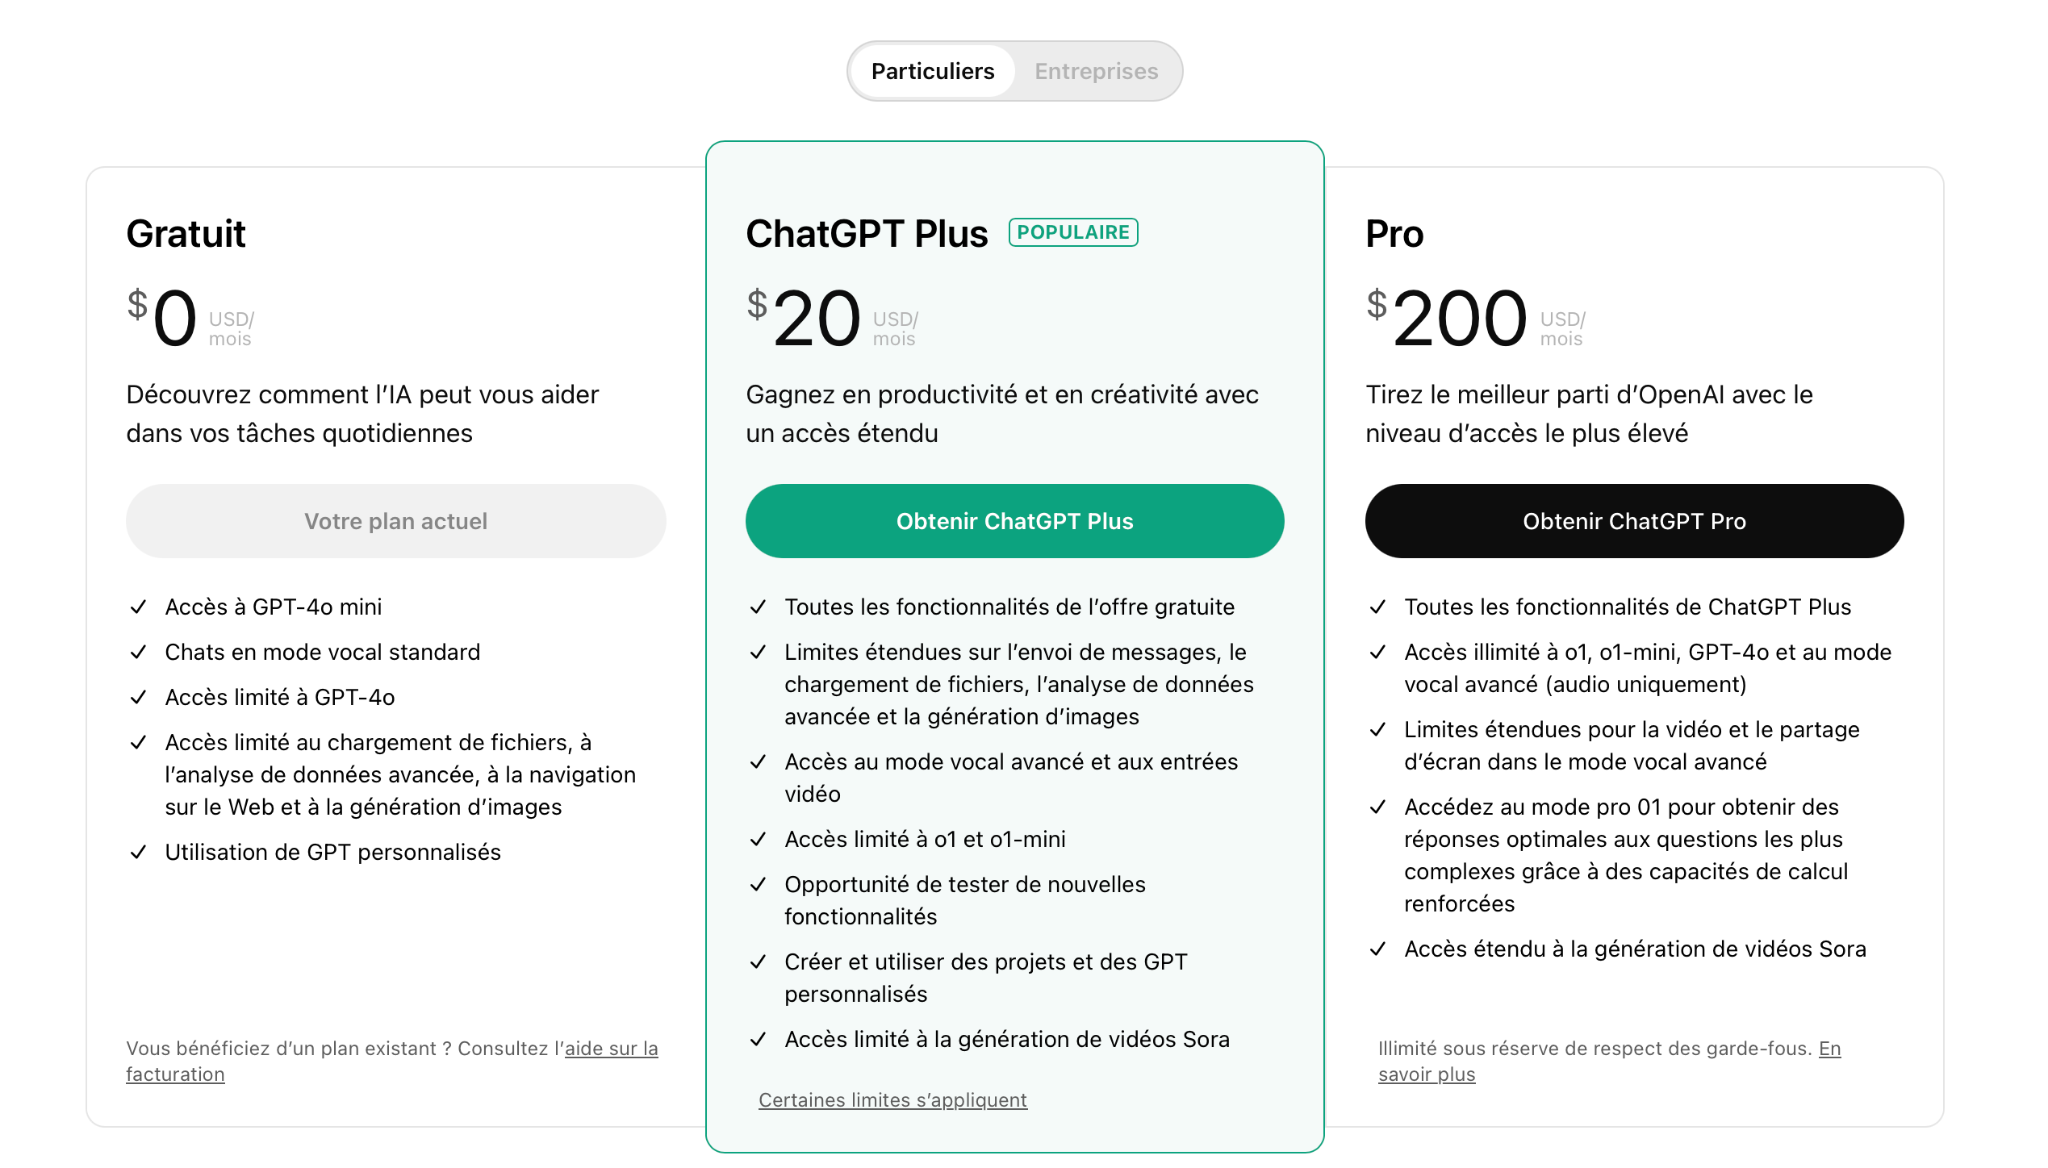Click the checkmark beside Toutes les fonctionnalités de ChatGPT Plus
Screen dimensions: 2048x1168
[1378, 607]
